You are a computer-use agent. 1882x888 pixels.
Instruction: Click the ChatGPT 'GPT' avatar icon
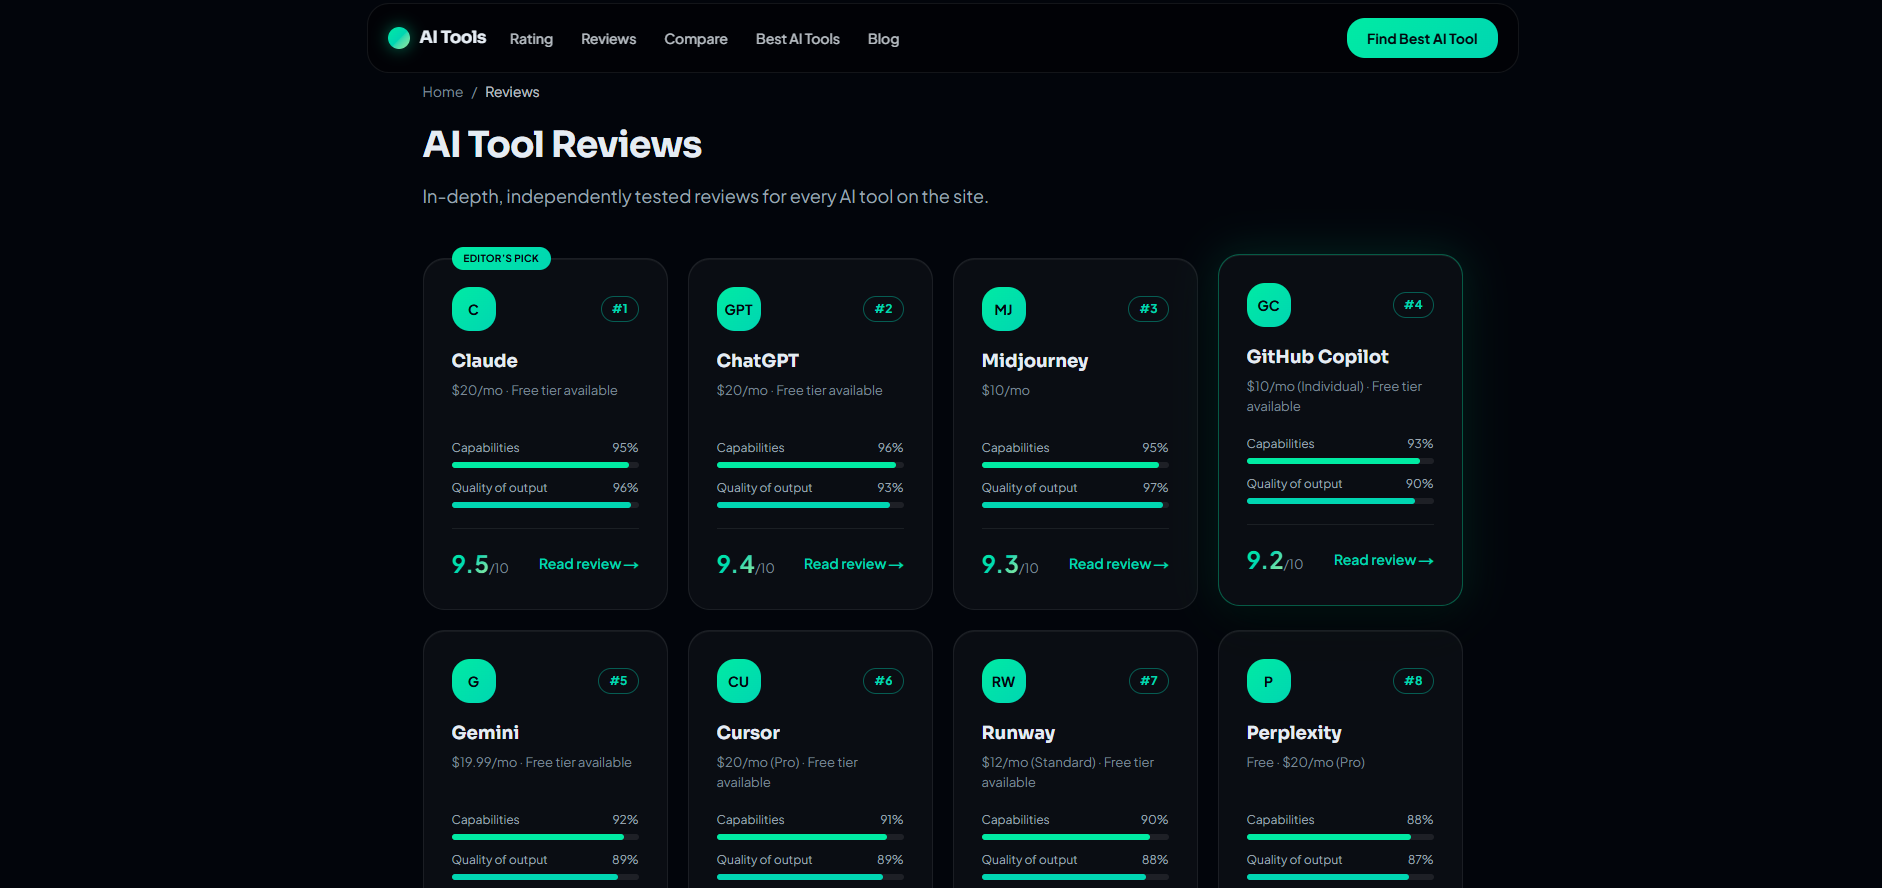pos(739,309)
